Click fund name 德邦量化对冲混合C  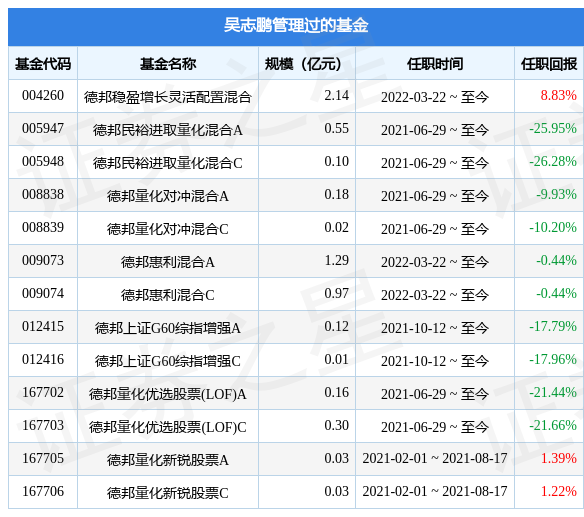click(x=168, y=229)
